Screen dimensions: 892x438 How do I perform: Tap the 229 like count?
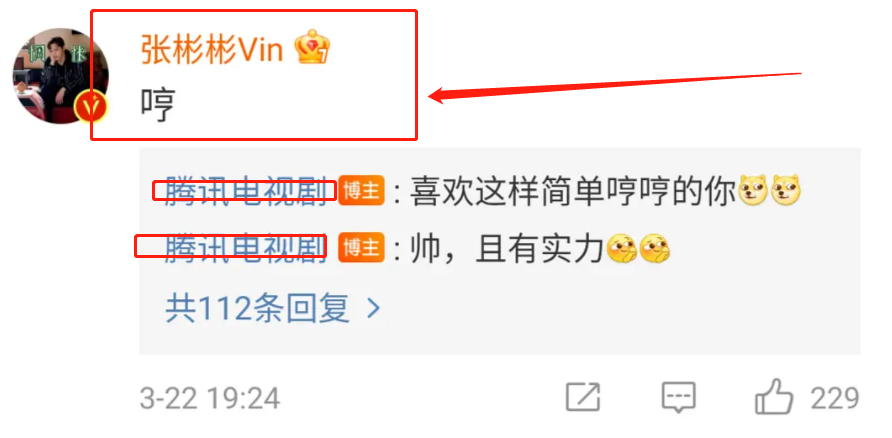[x=835, y=398]
